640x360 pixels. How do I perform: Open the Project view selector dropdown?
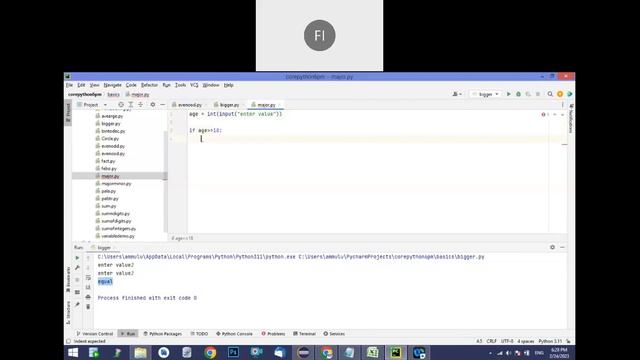coord(92,105)
